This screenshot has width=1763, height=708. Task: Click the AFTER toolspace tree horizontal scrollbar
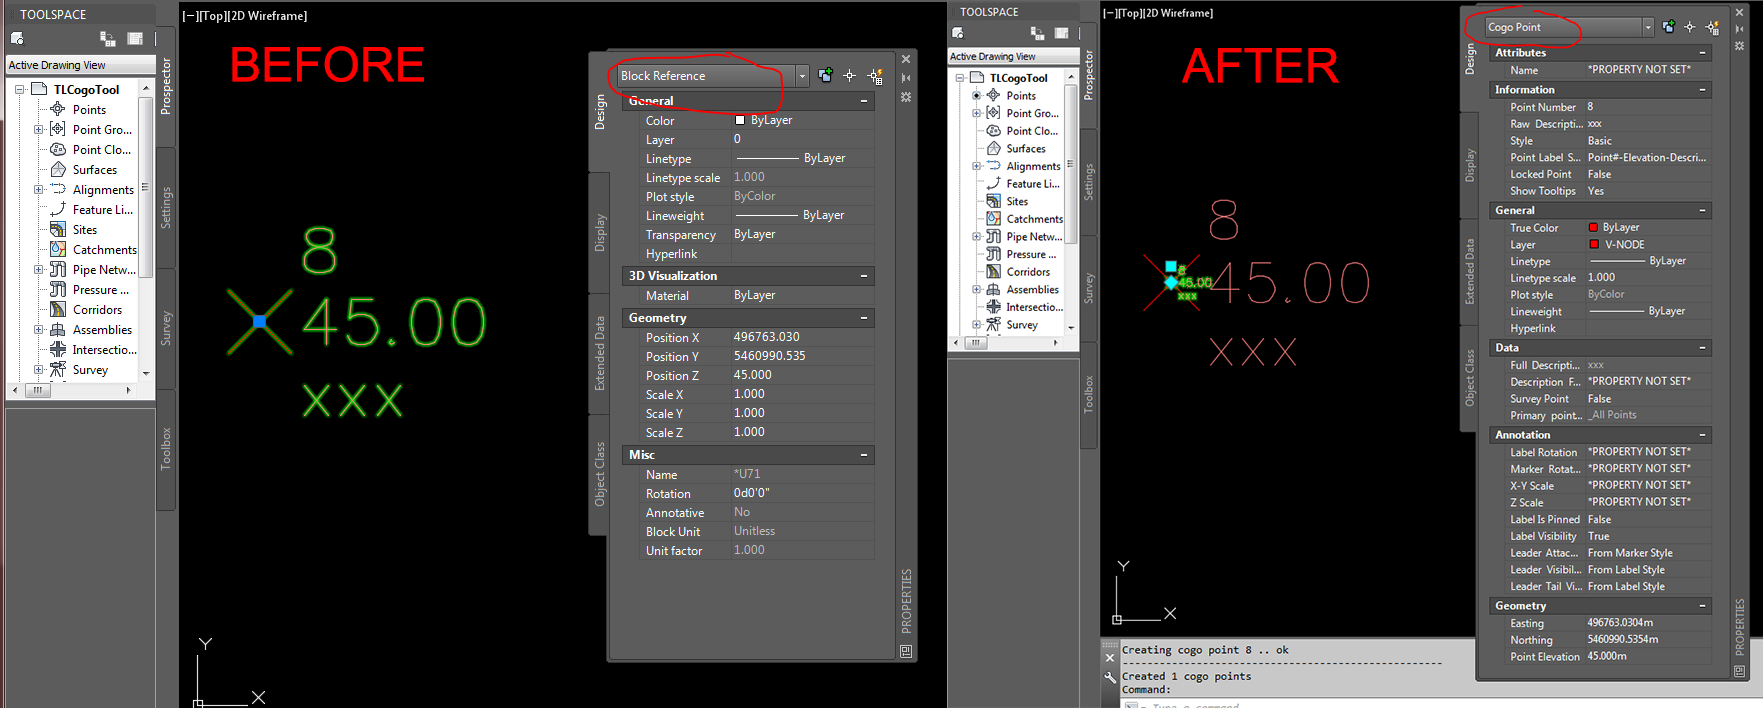1006,342
